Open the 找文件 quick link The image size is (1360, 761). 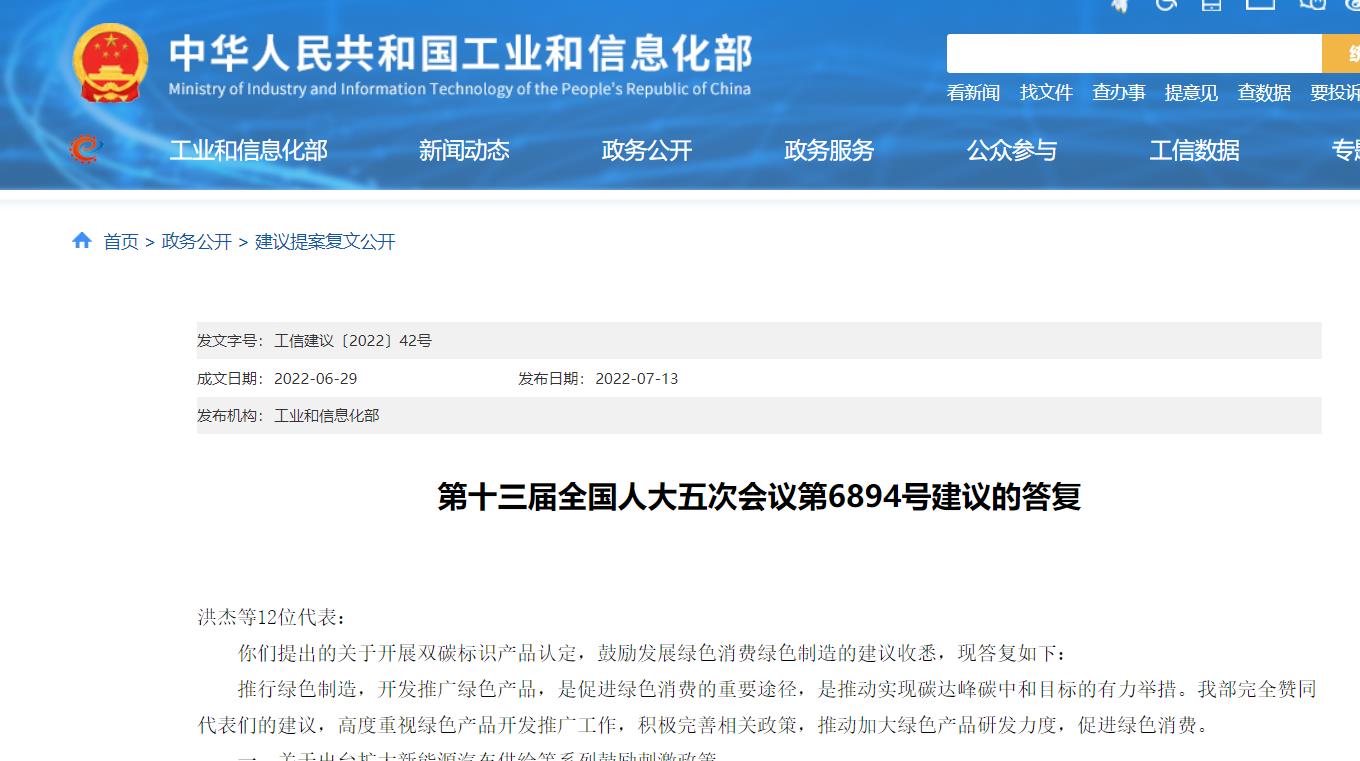click(1046, 93)
